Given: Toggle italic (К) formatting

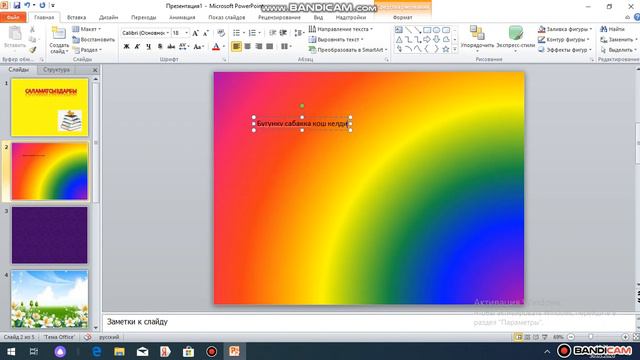Looking at the screenshot, I should tap(138, 47).
